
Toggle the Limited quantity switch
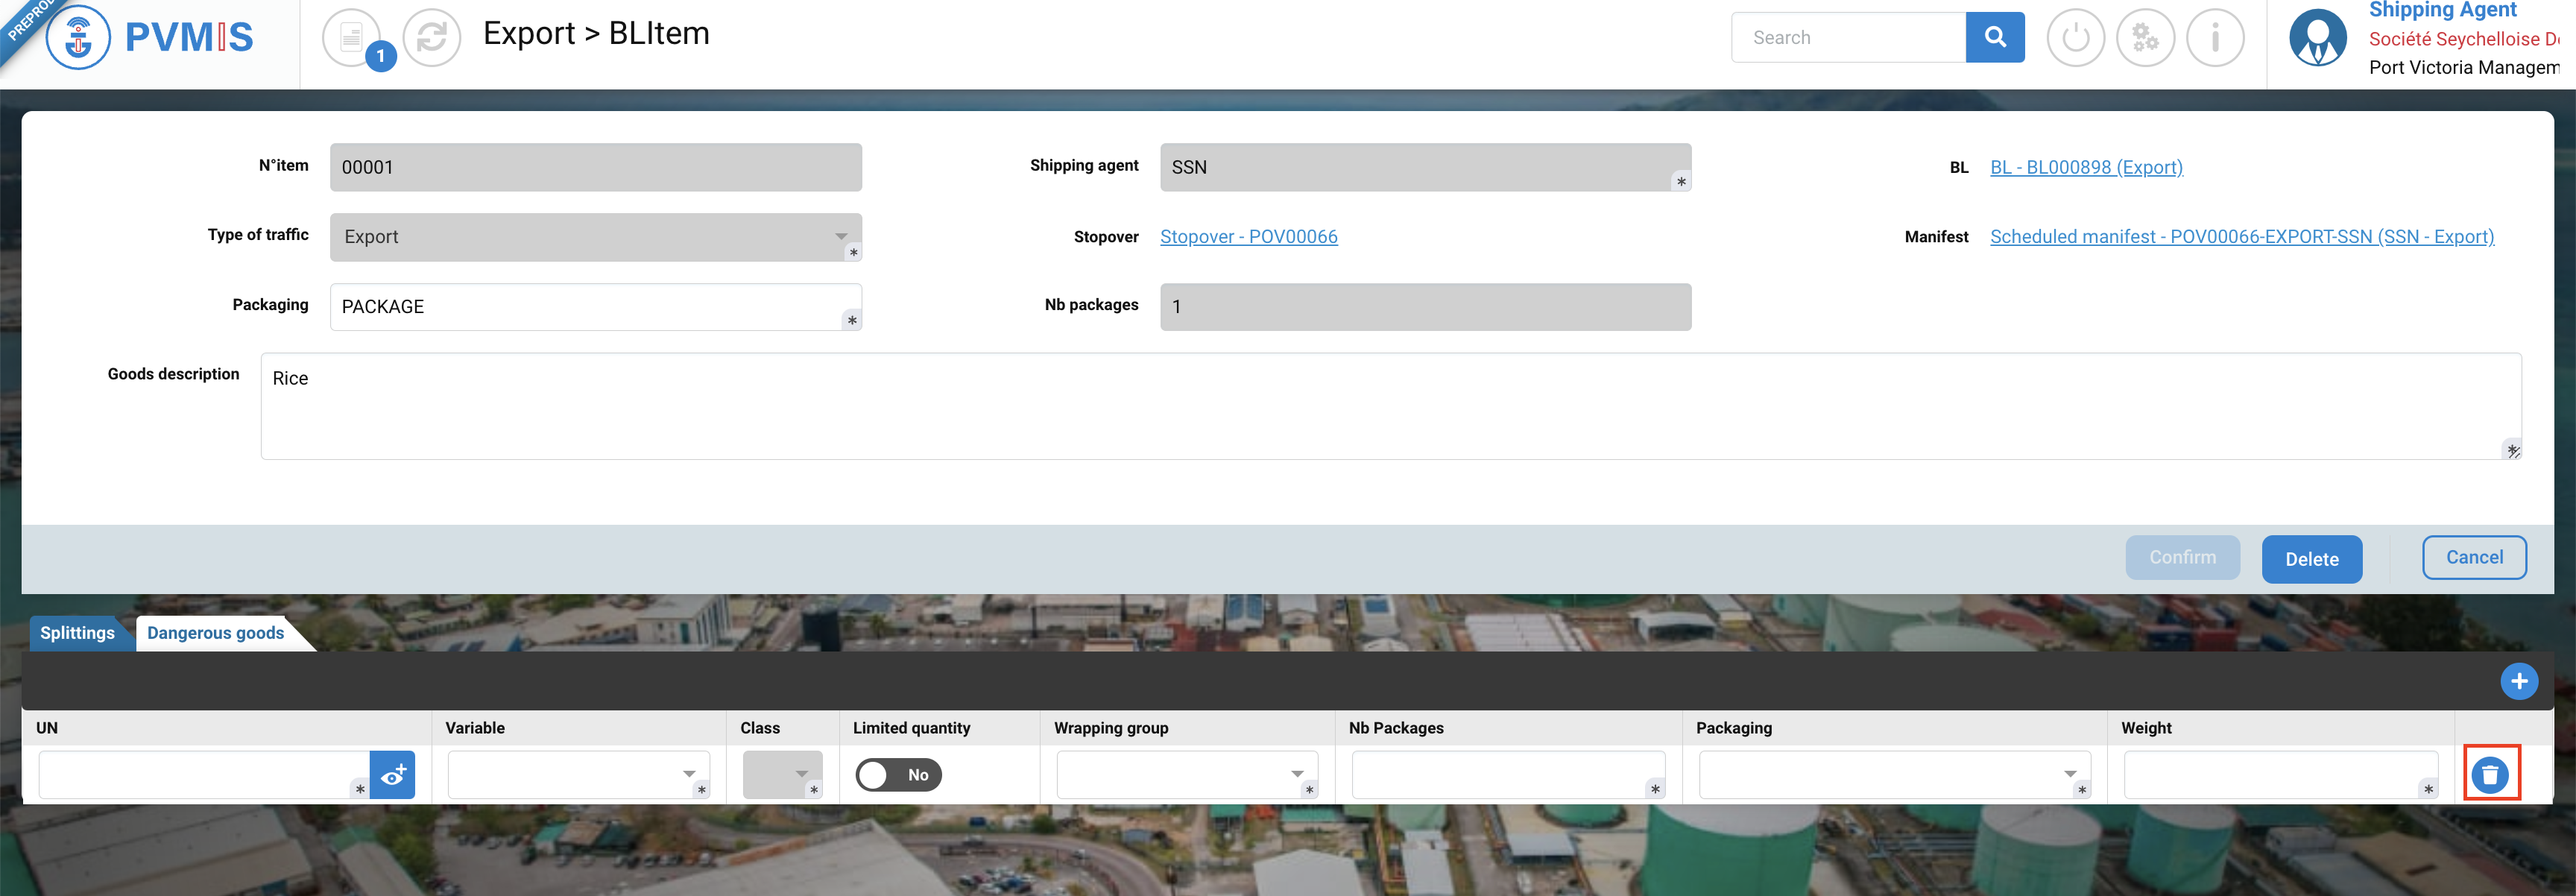[x=898, y=775]
